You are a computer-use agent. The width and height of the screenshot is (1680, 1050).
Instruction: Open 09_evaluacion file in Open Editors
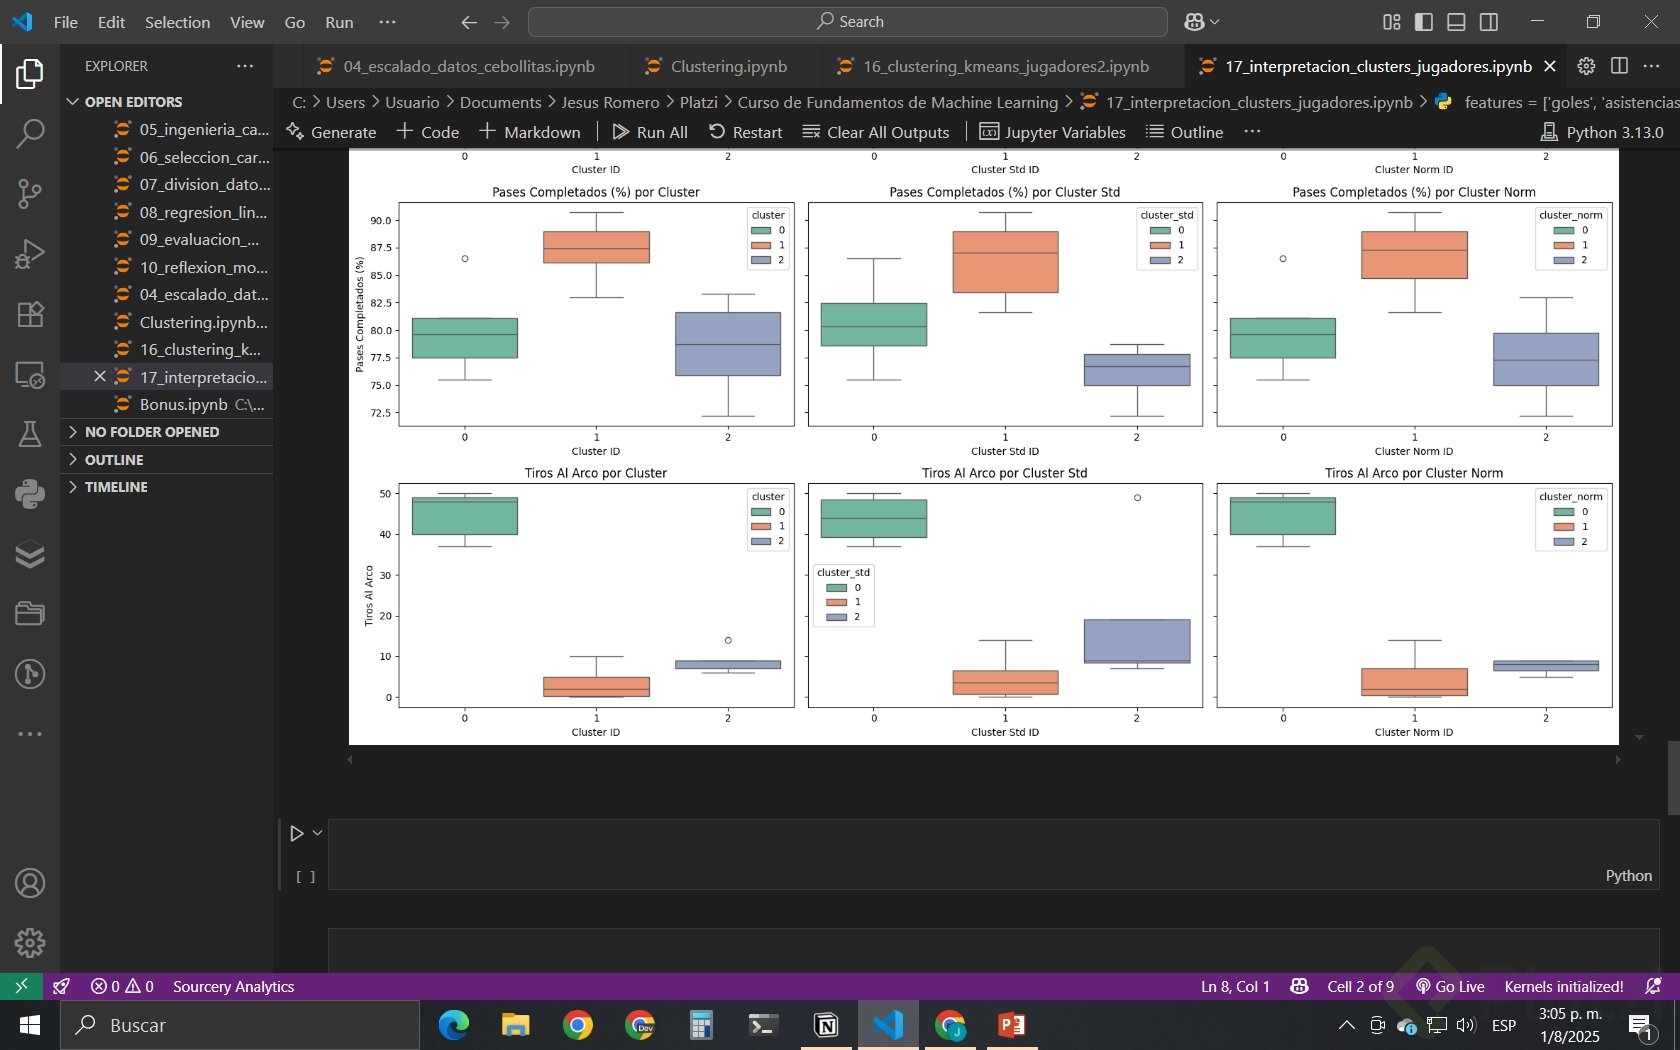(167, 240)
